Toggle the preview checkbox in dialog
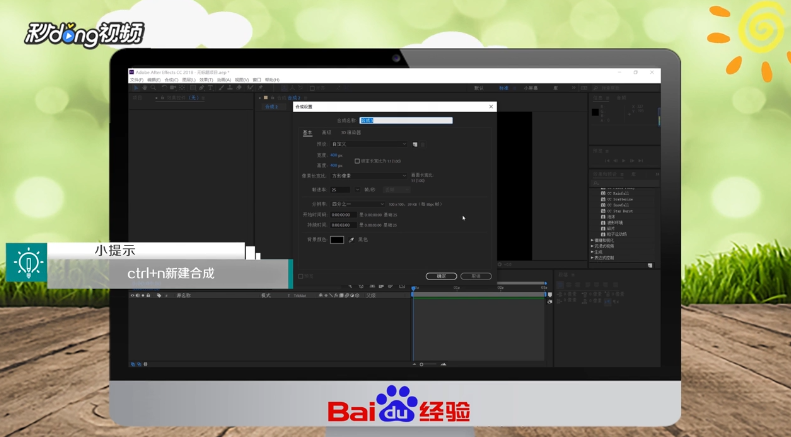 point(301,276)
